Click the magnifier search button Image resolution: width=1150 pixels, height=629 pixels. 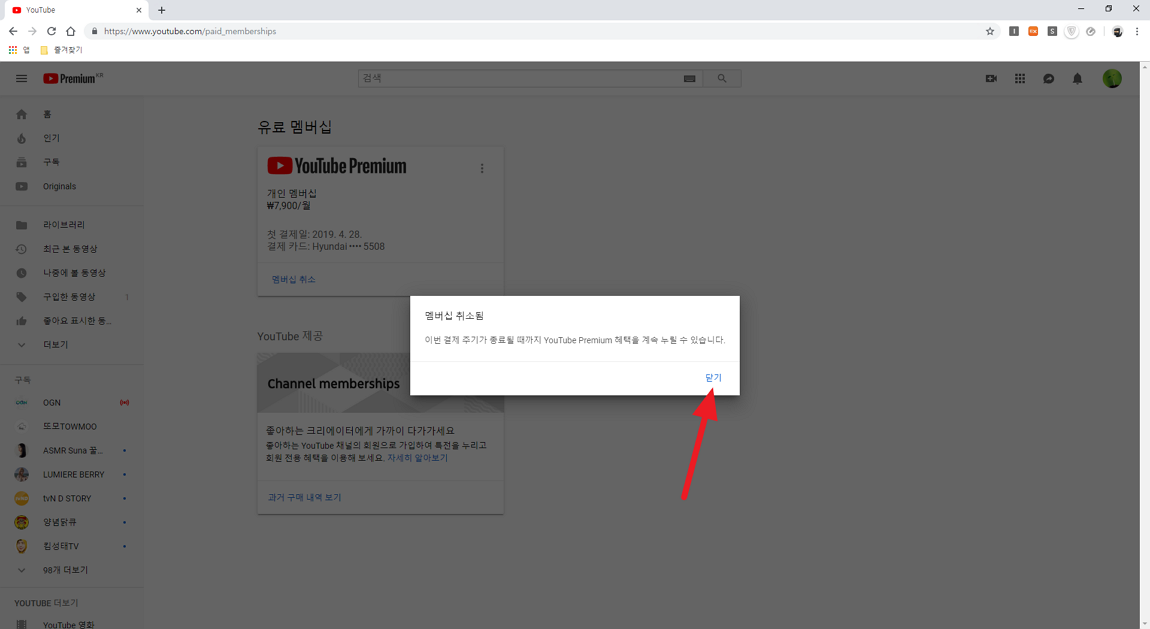pos(722,78)
